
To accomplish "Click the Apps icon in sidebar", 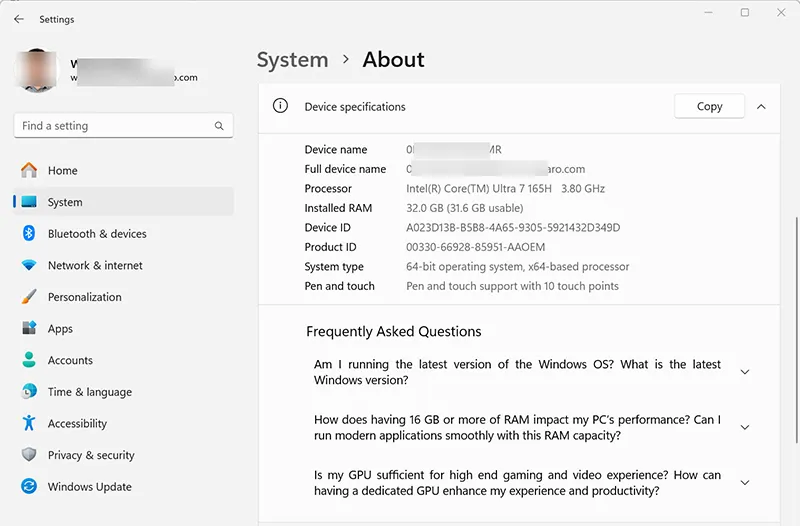I will click(x=29, y=328).
